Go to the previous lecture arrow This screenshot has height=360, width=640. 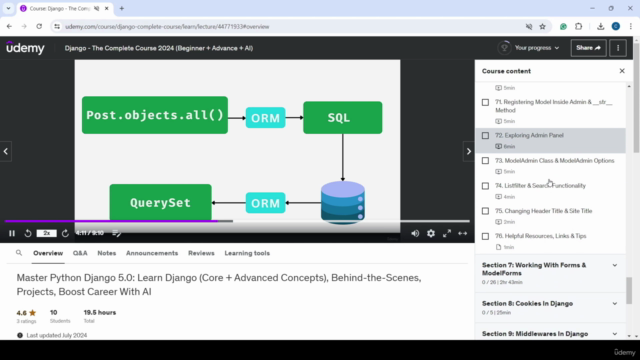(6, 151)
